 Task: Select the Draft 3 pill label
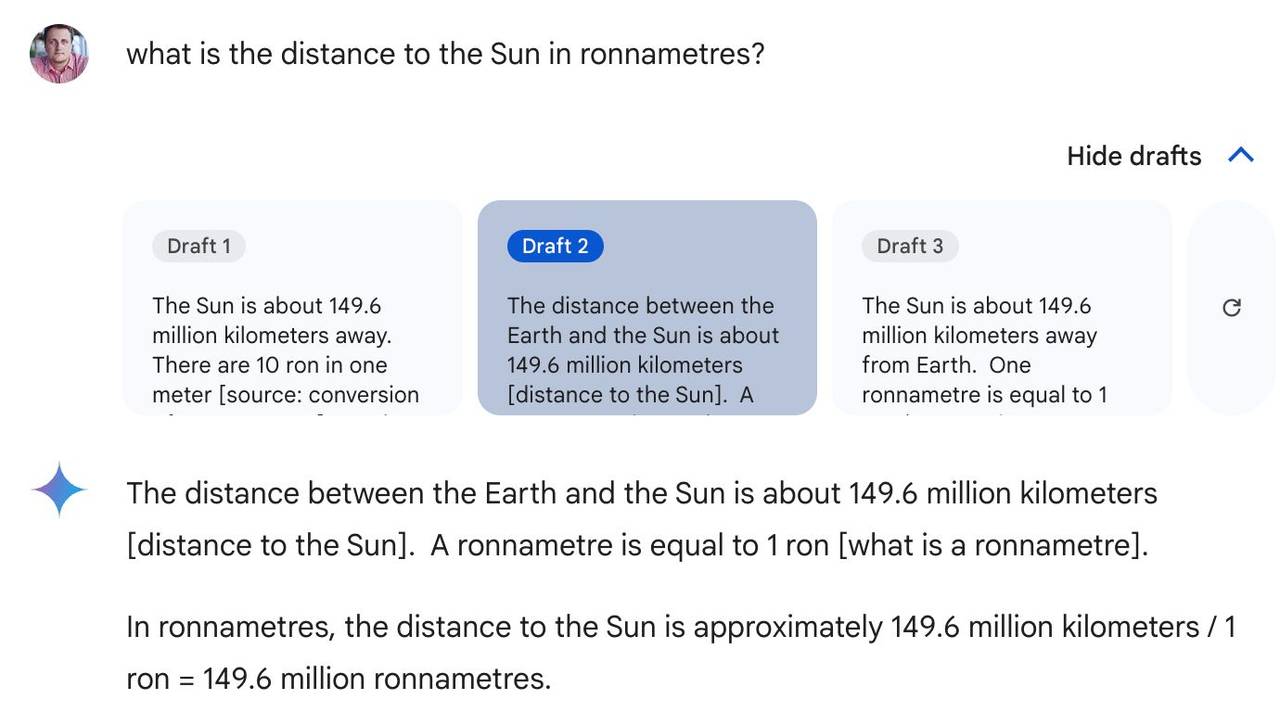point(909,246)
